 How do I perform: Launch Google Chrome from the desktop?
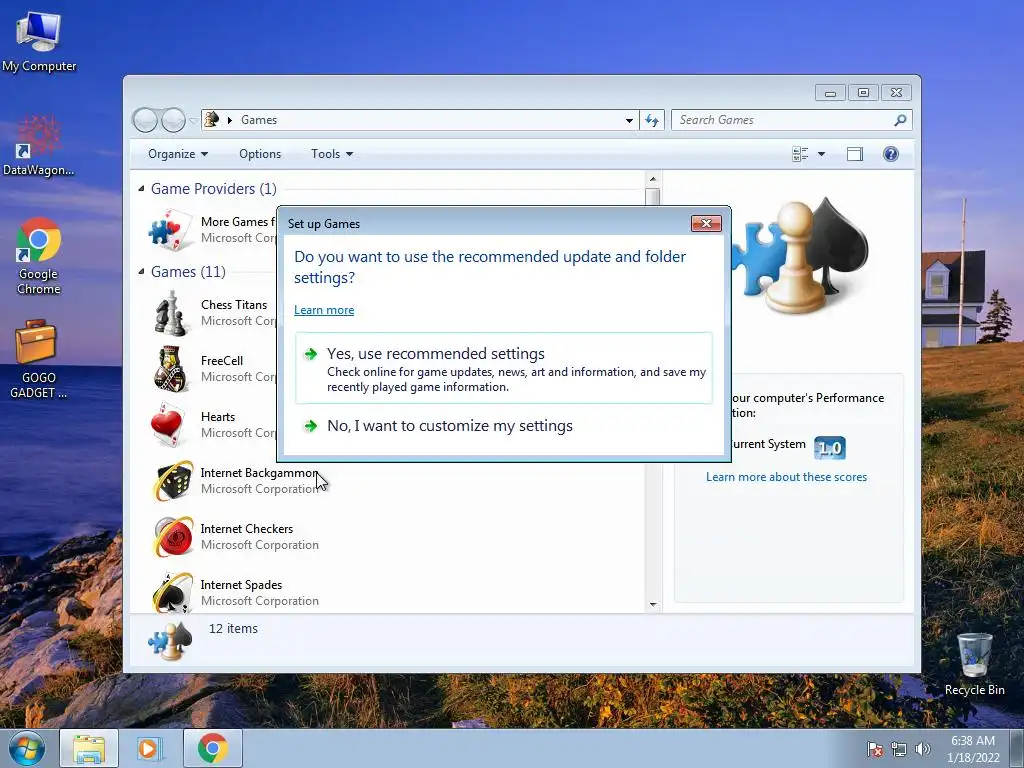click(x=39, y=256)
